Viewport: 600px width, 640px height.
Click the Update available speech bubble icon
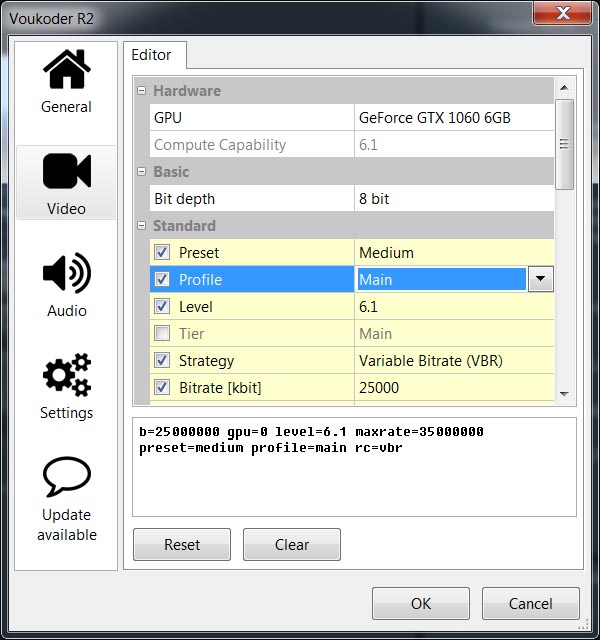(x=67, y=476)
